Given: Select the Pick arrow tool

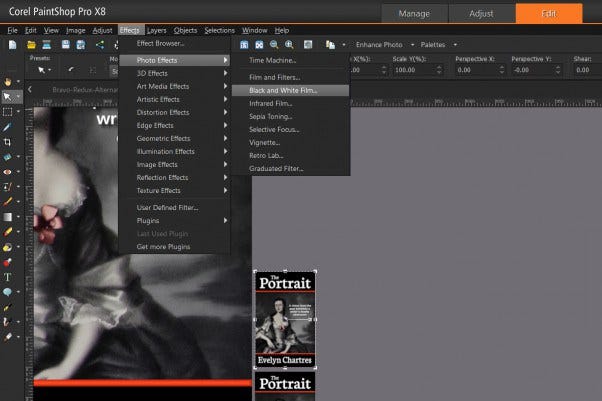Looking at the screenshot, I should 8,97.
